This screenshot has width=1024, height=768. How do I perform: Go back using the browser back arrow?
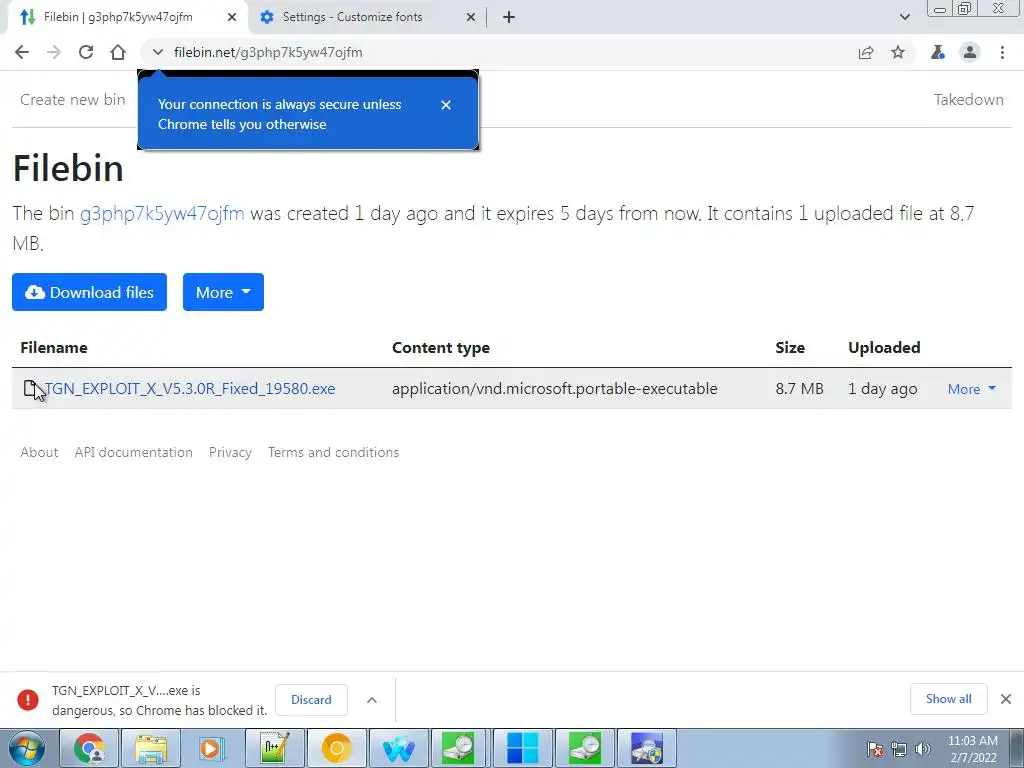[22, 52]
